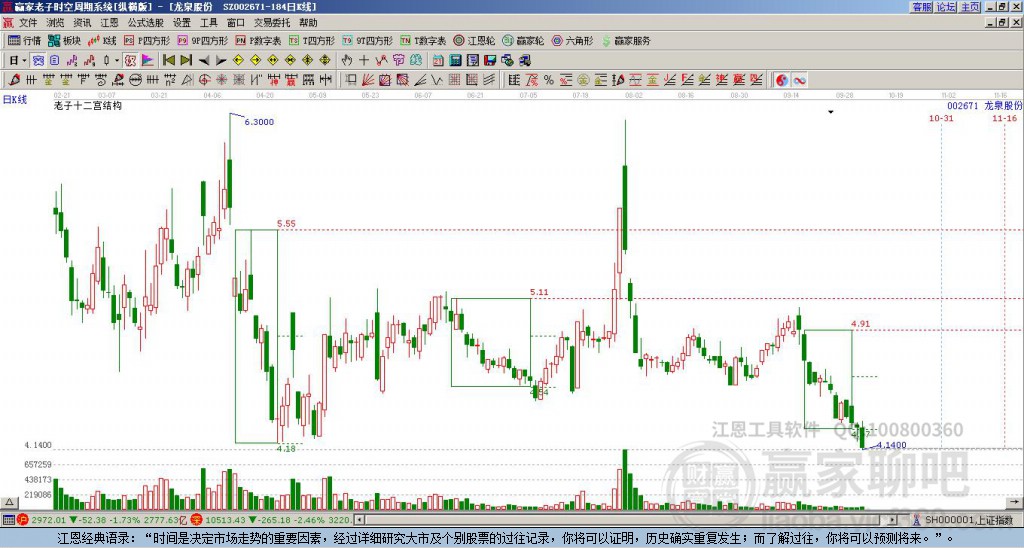
Task: Click the collapse triangle button above status bar
Action: pos(9,502)
